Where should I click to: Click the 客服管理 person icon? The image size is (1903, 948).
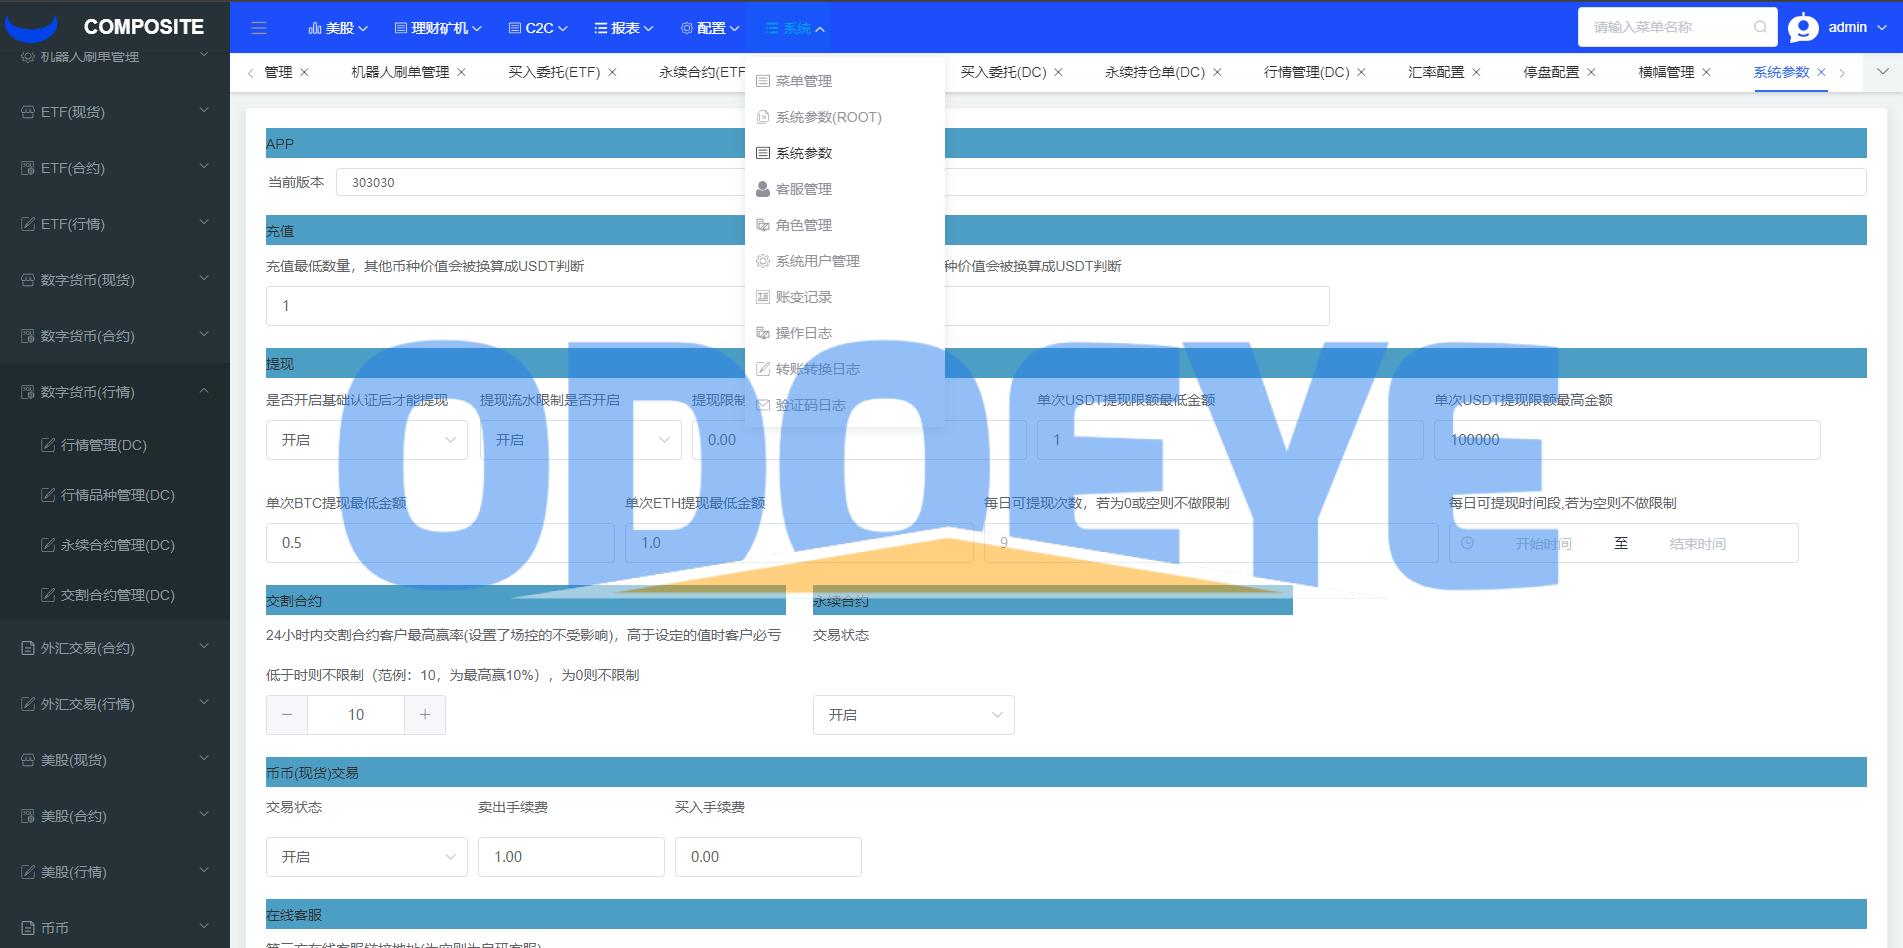coord(763,189)
